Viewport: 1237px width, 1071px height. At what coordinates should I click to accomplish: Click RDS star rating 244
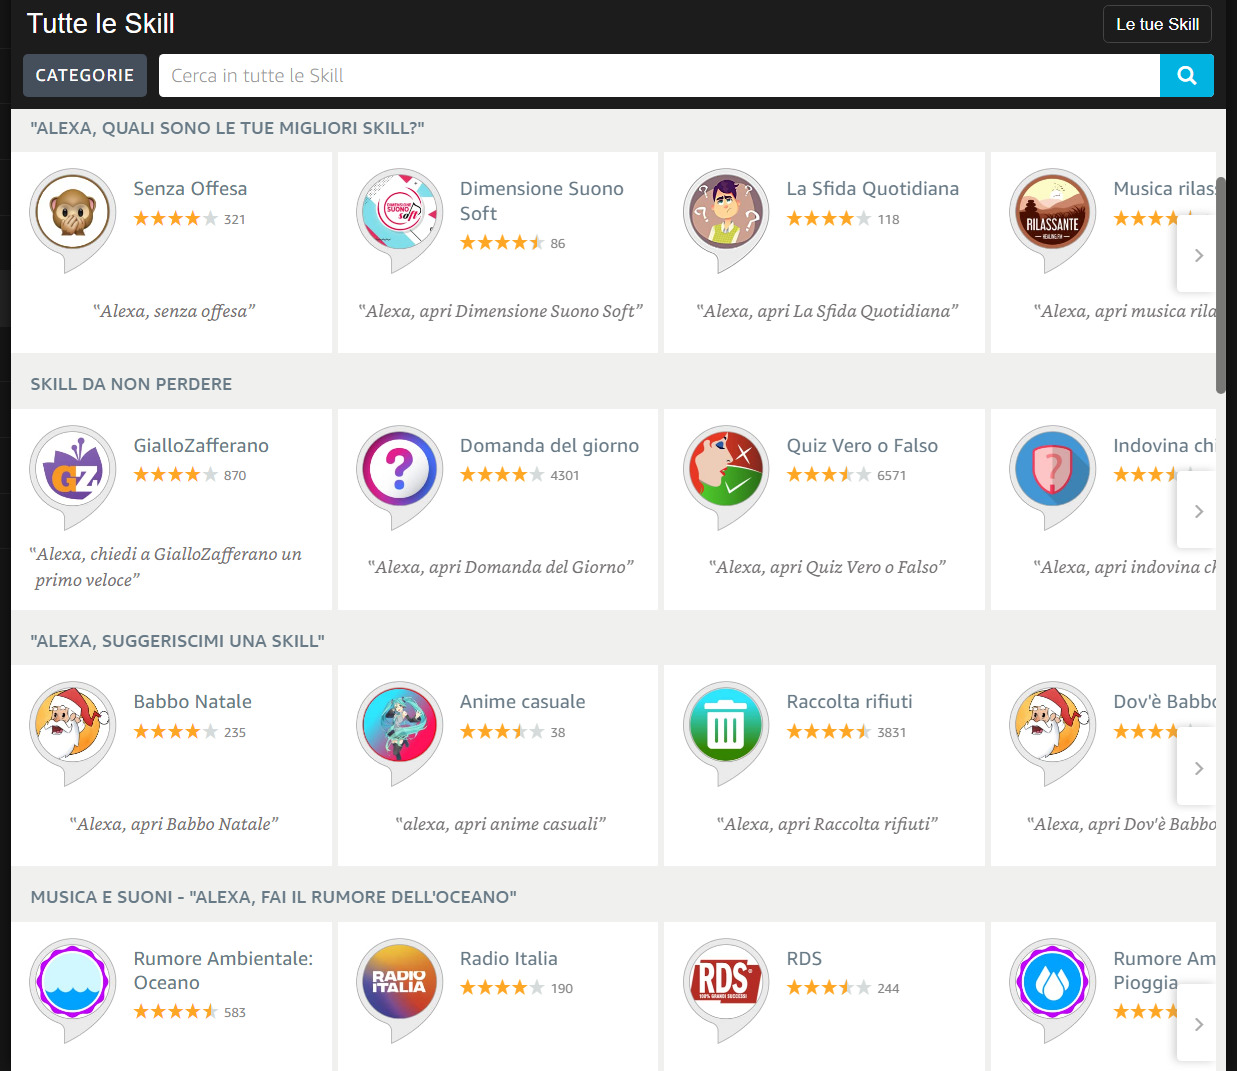(843, 988)
